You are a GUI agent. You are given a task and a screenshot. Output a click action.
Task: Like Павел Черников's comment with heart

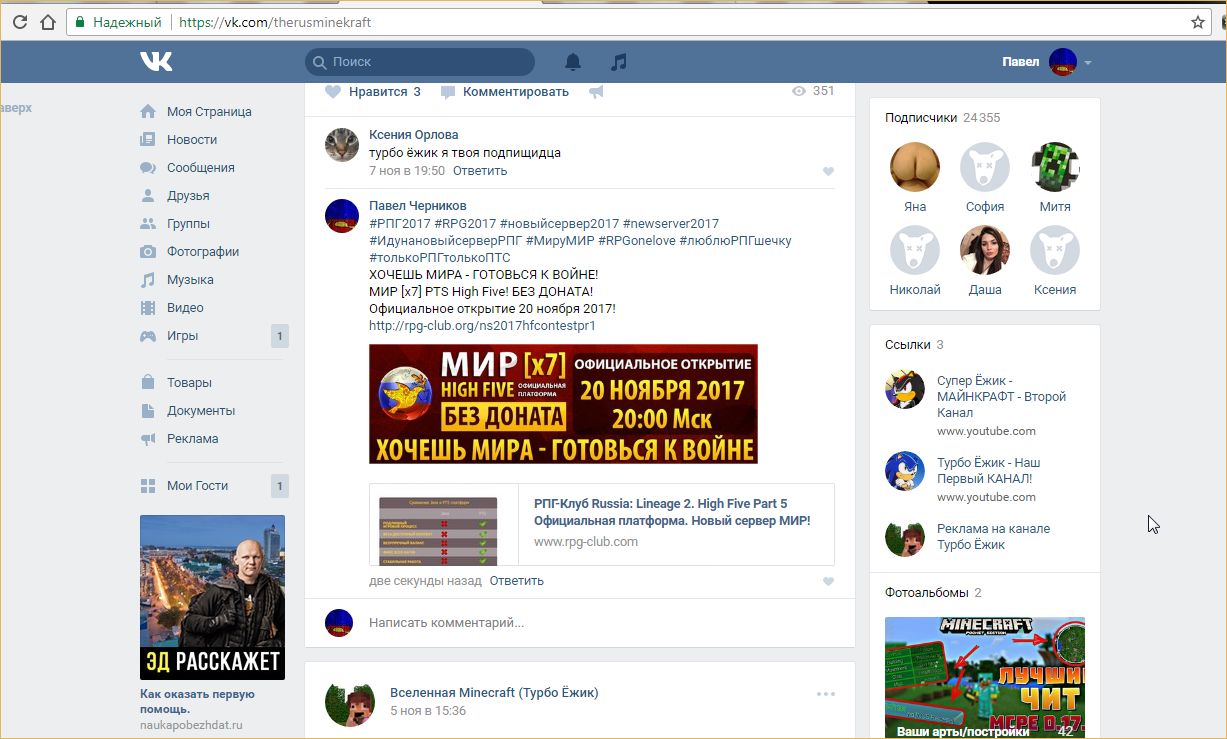coord(828,582)
